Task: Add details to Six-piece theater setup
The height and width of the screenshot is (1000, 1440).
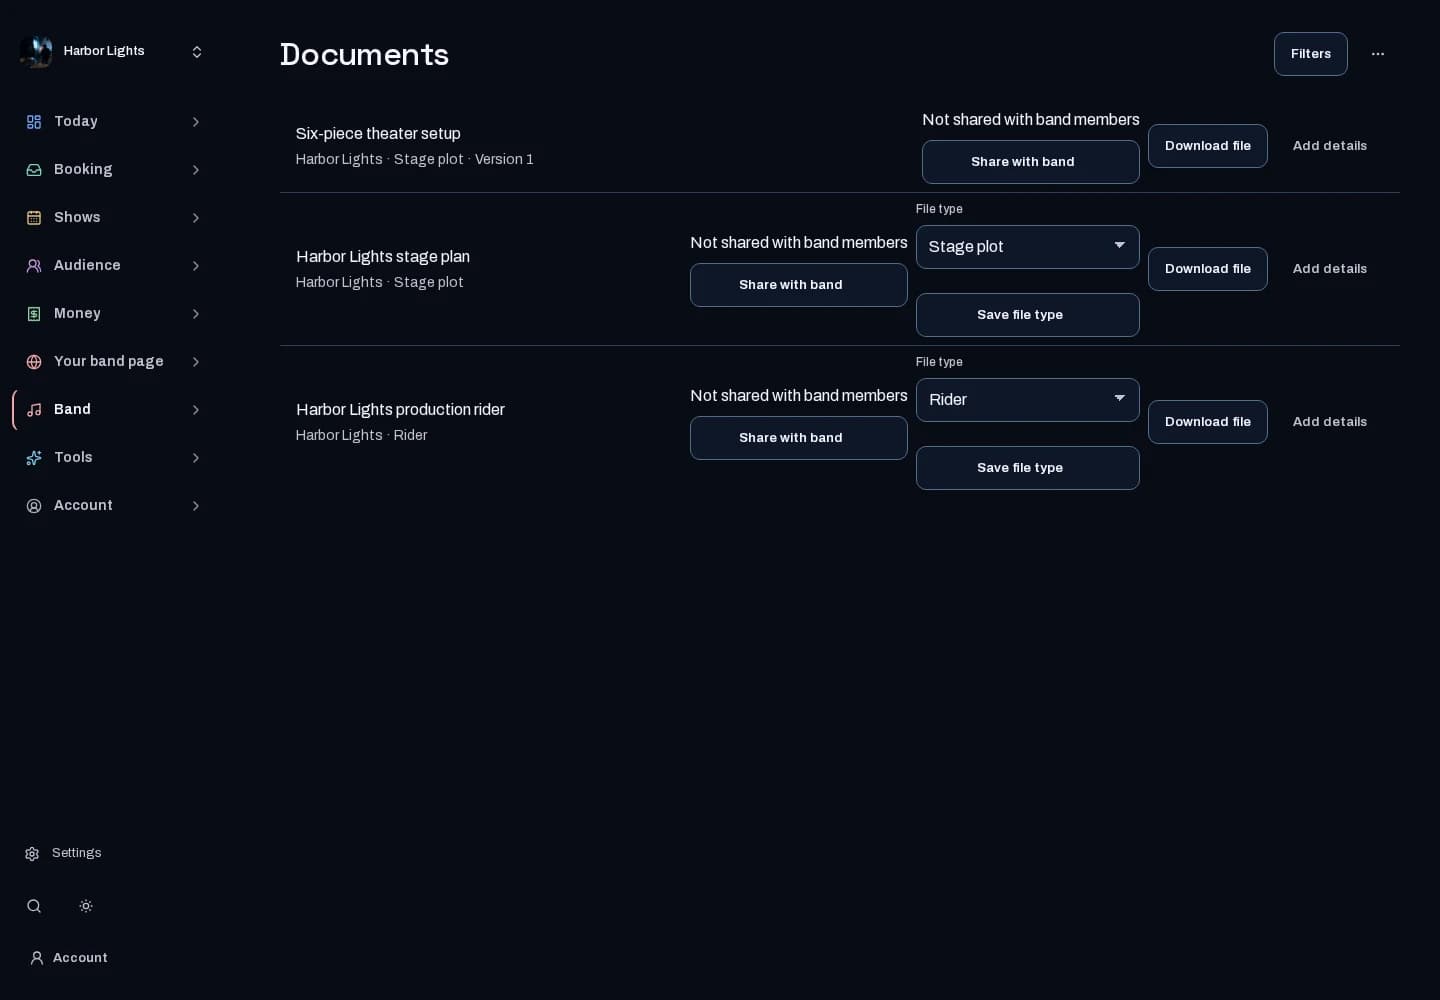Action: pos(1330,146)
